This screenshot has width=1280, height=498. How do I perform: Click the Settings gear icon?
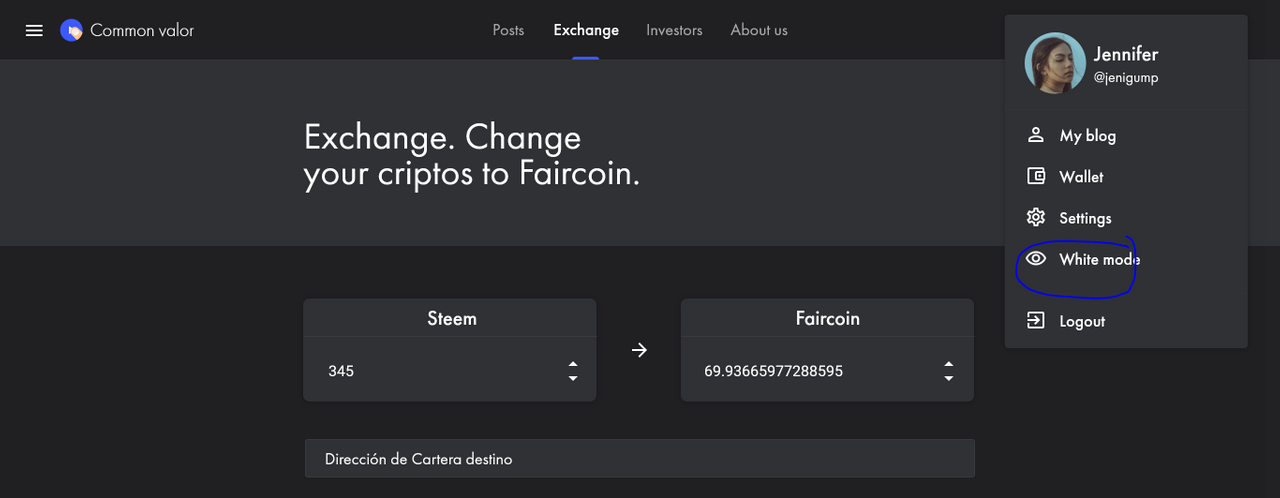pyautogui.click(x=1036, y=217)
